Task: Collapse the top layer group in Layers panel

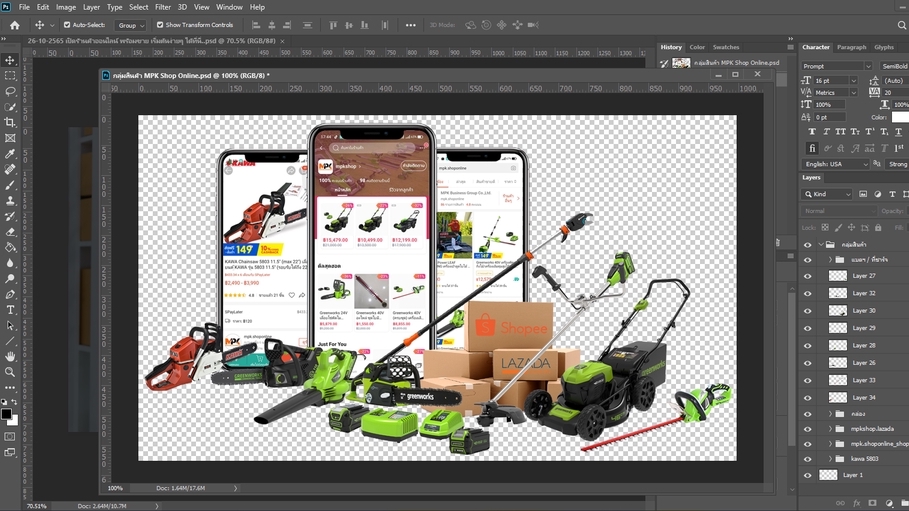Action: click(821, 245)
